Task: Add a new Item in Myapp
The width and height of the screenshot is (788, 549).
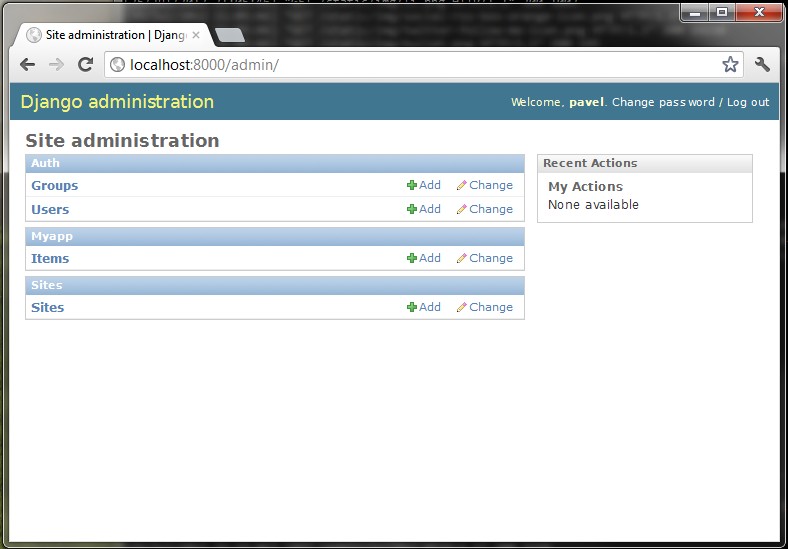Action: click(x=424, y=258)
